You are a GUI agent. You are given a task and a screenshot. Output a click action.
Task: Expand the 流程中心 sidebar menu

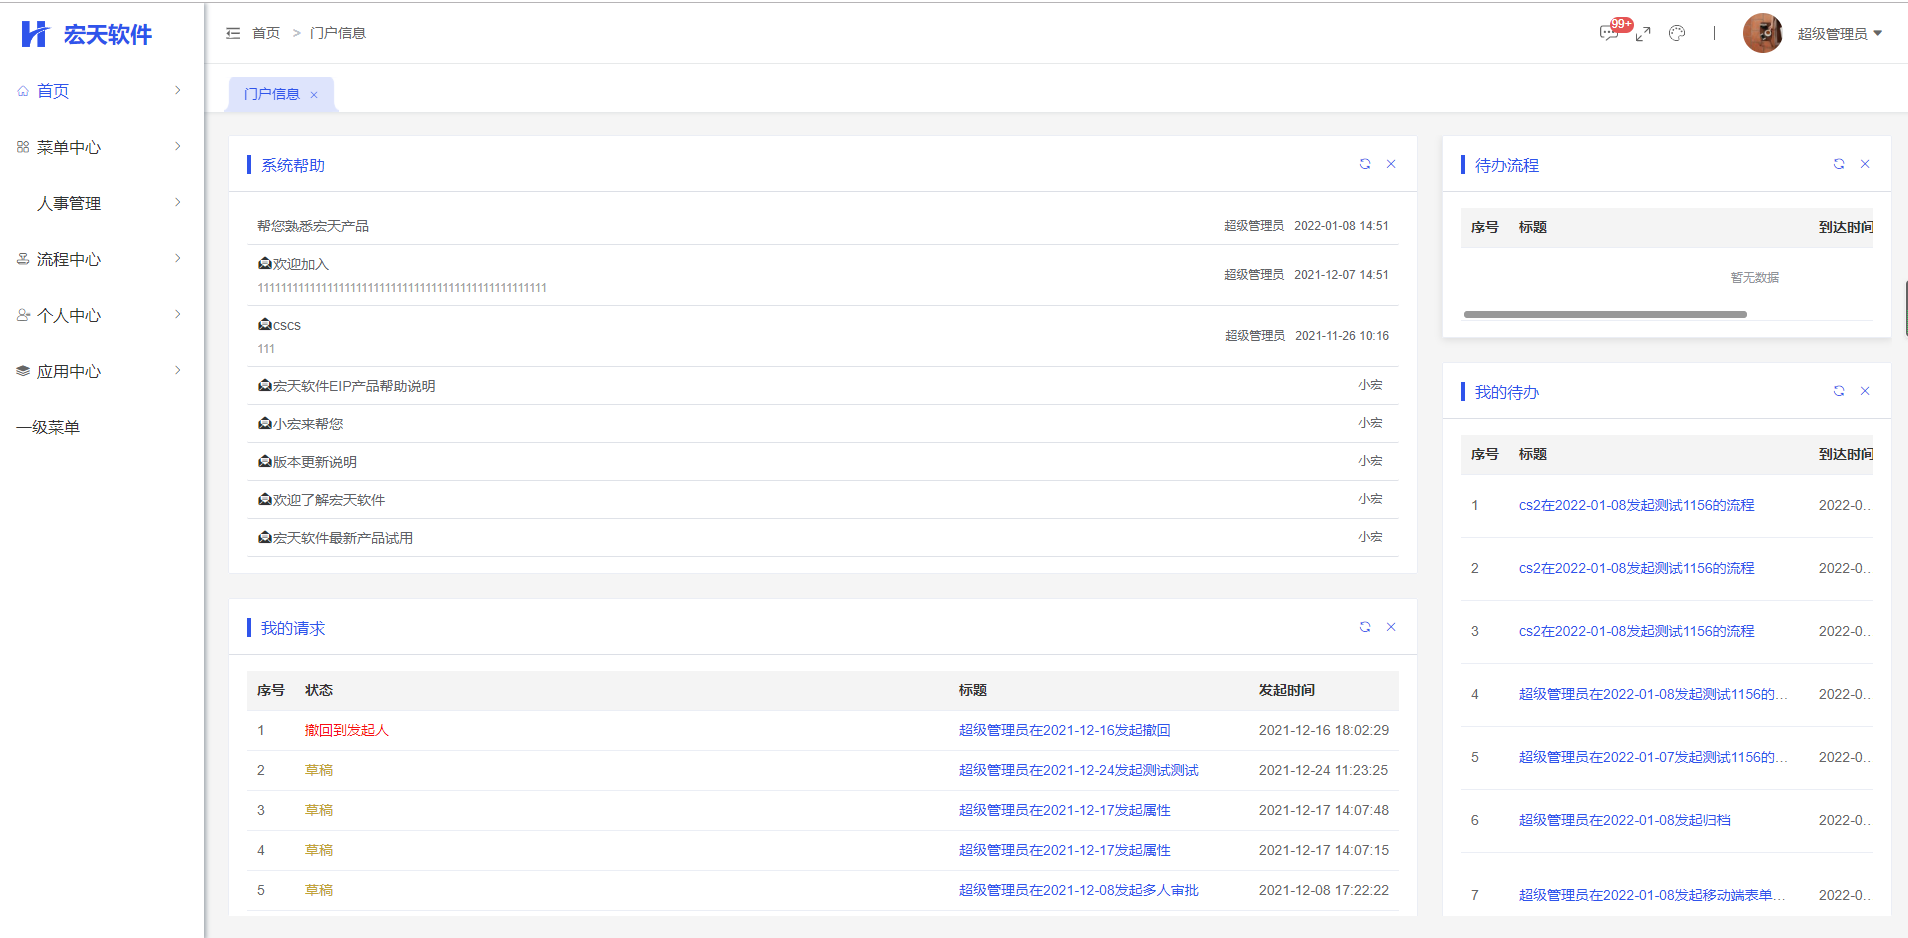[98, 259]
